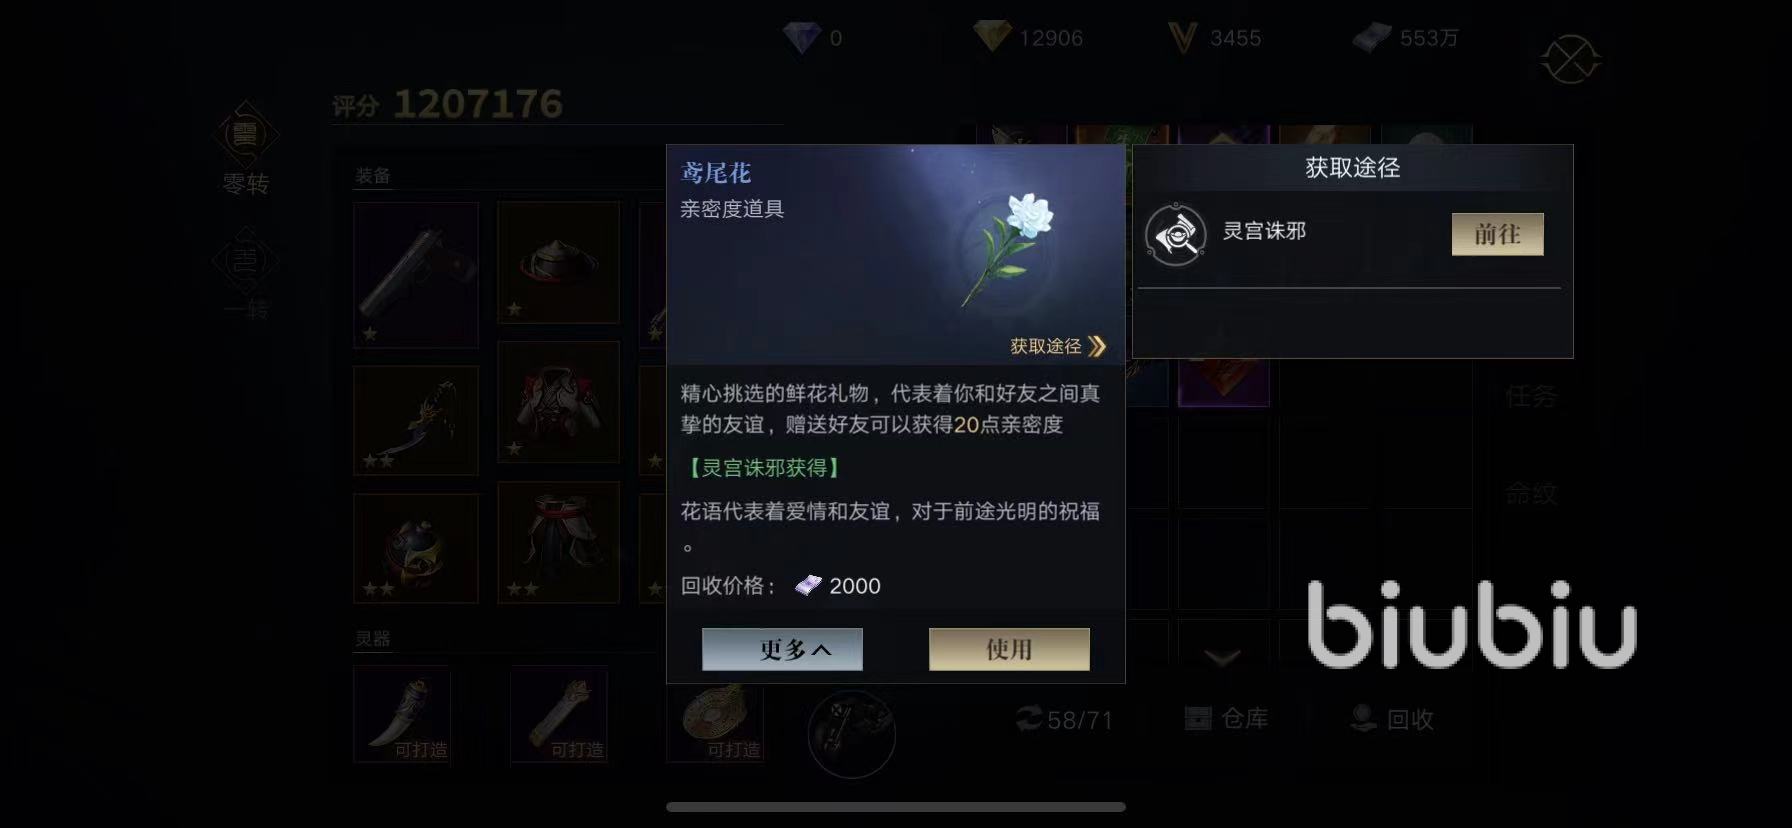Image resolution: width=1792 pixels, height=828 pixels.
Task: Open the 仓库 warehouse button
Action: tap(1226, 718)
